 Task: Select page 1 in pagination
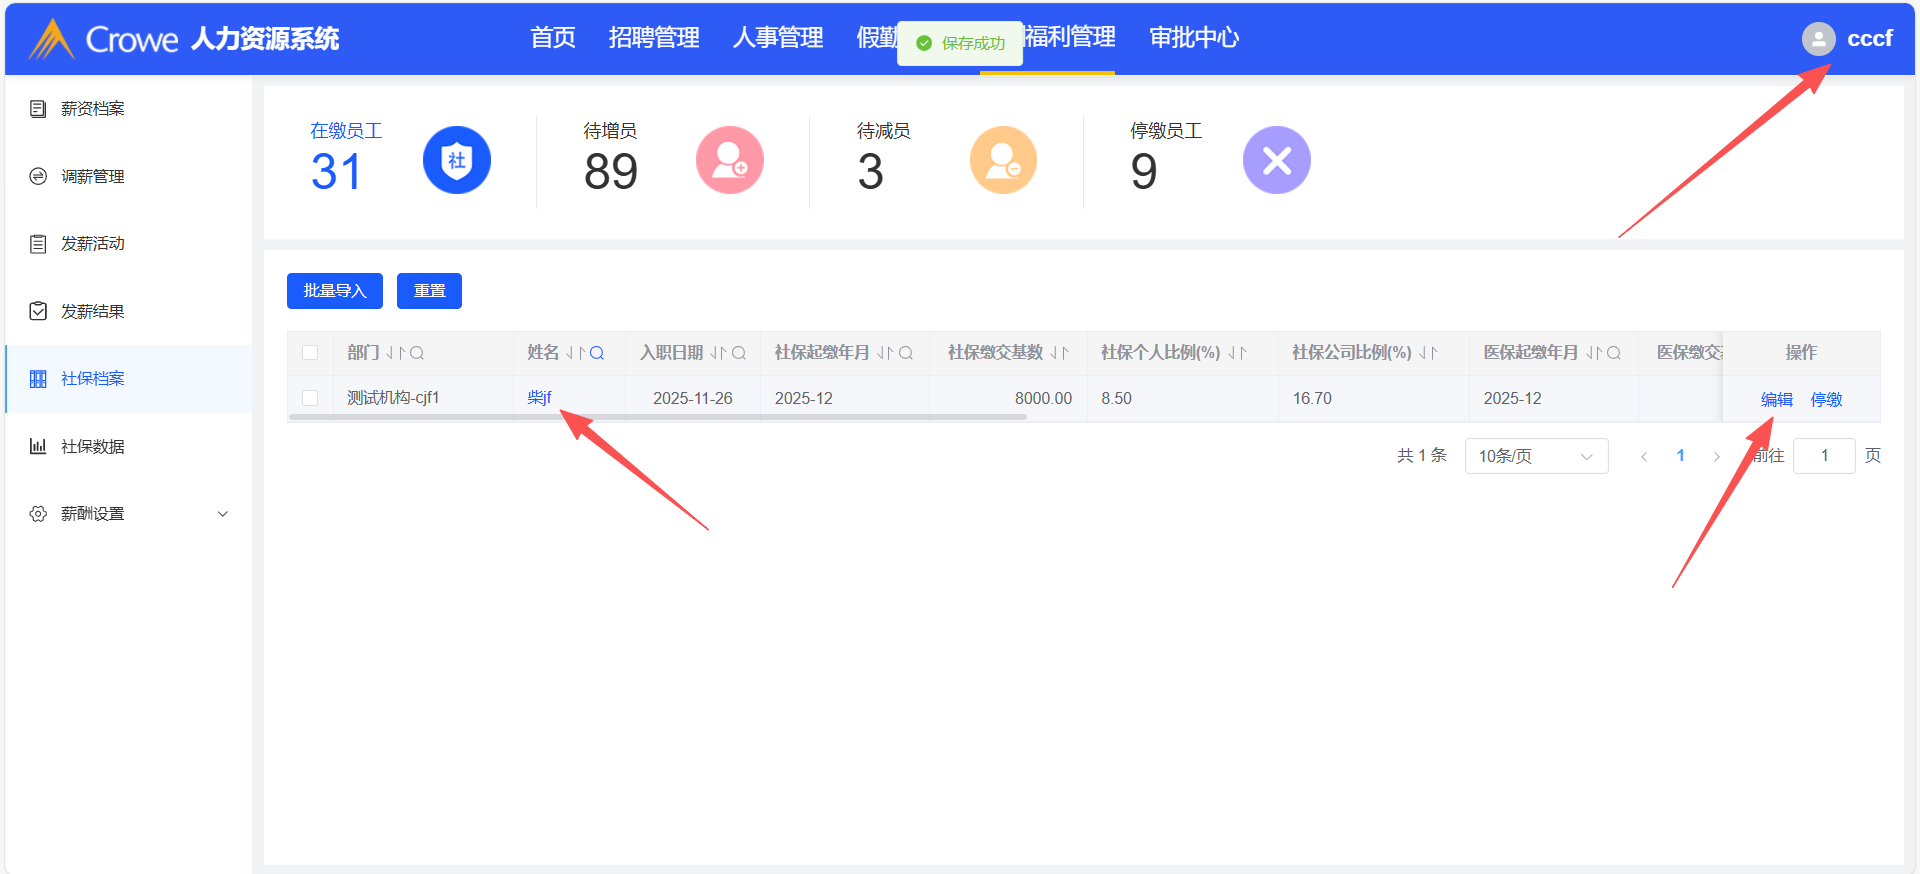pos(1681,456)
